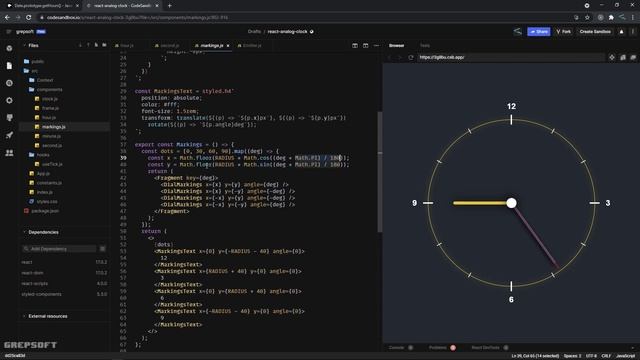The height and width of the screenshot is (360, 640).
Task: Click the editor vertical scrollbar
Action: (x=380, y=171)
